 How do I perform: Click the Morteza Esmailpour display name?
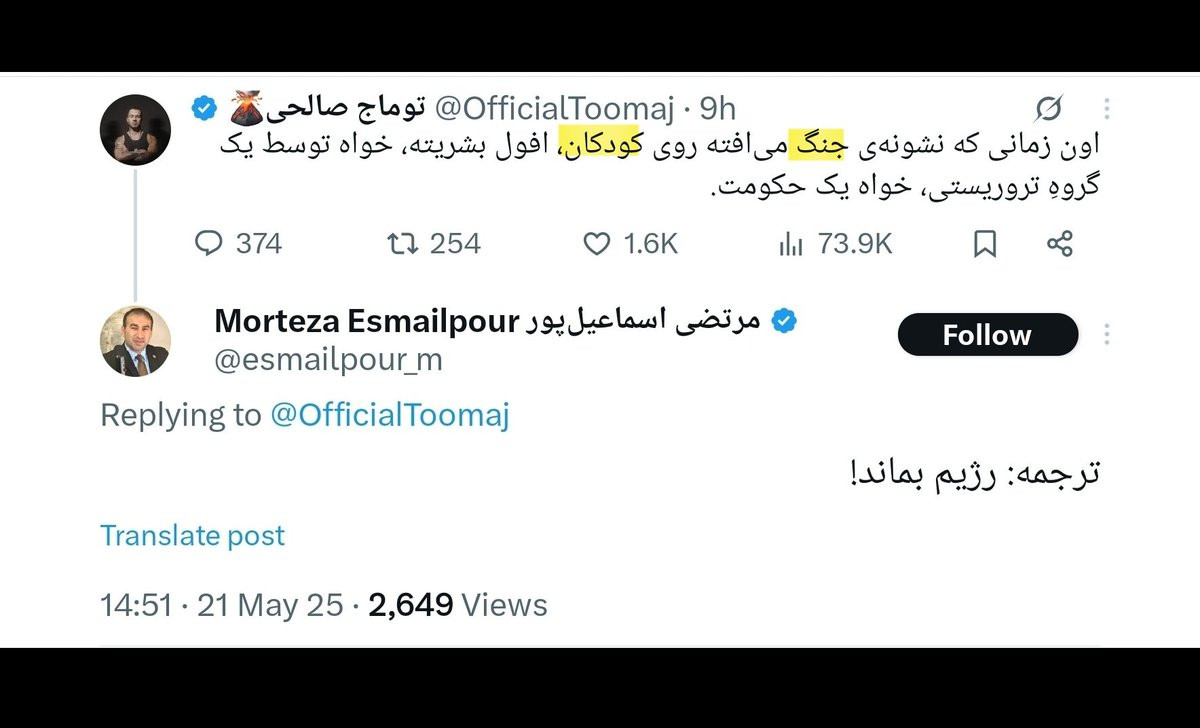(x=487, y=321)
